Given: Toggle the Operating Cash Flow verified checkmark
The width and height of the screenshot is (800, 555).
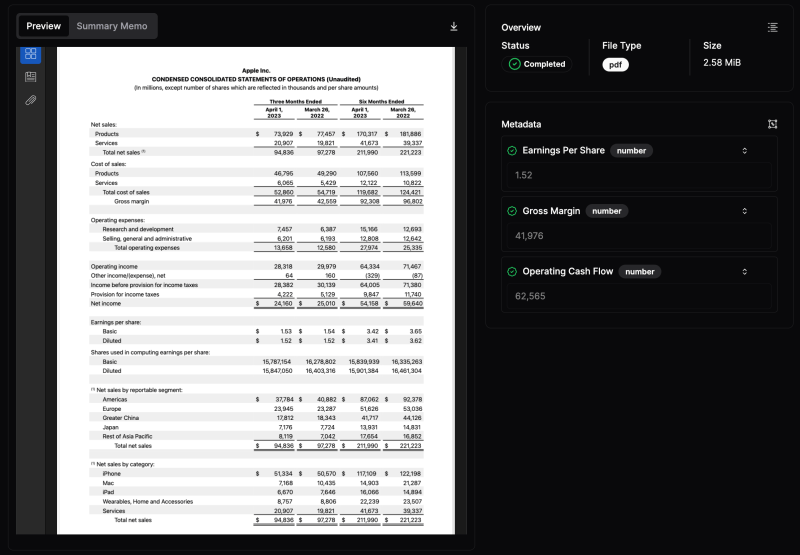Looking at the screenshot, I should coord(512,271).
